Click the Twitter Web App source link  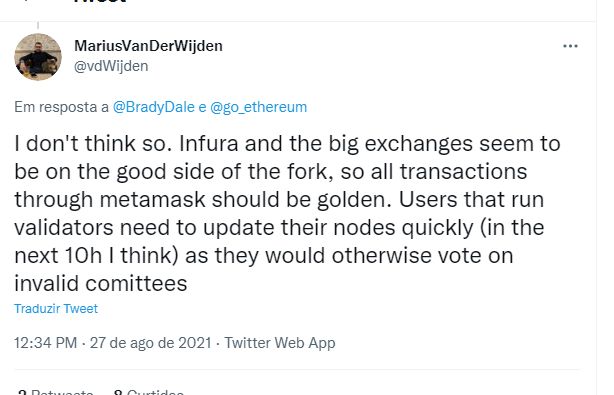(280, 343)
